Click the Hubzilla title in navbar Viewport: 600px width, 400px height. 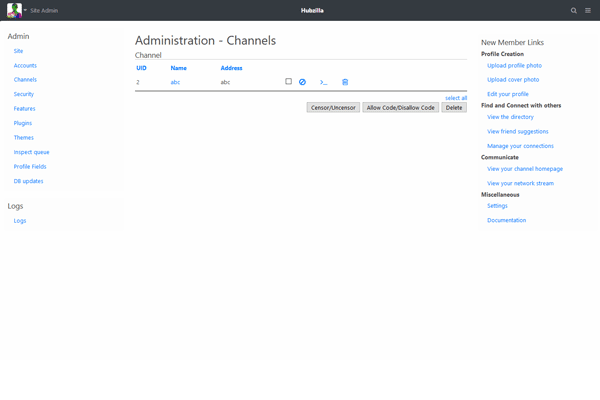tap(300, 10)
